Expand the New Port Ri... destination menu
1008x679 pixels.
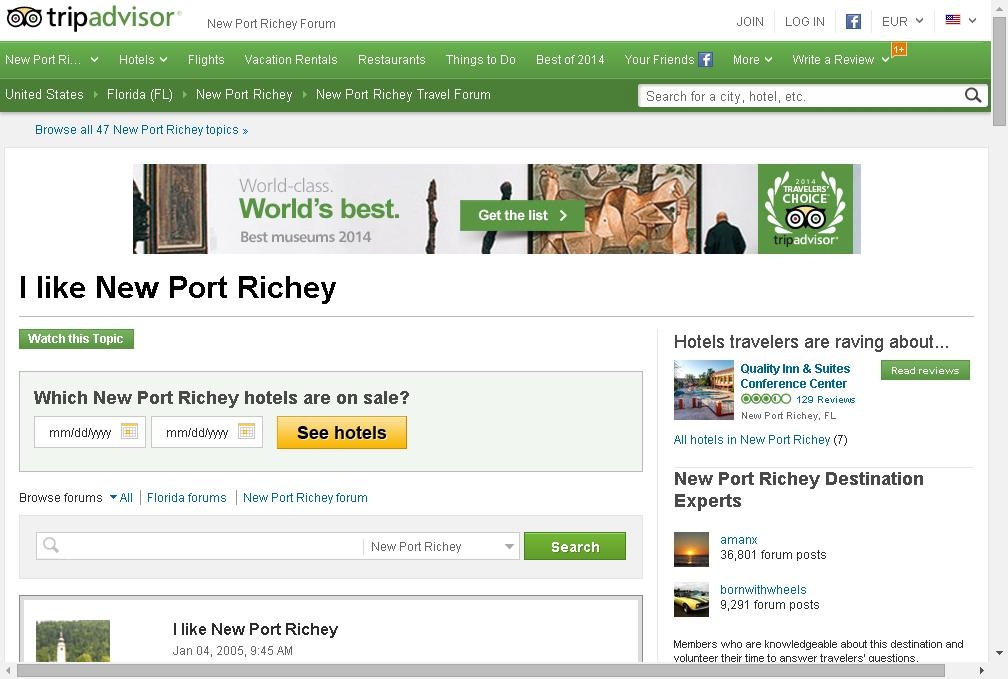51,60
